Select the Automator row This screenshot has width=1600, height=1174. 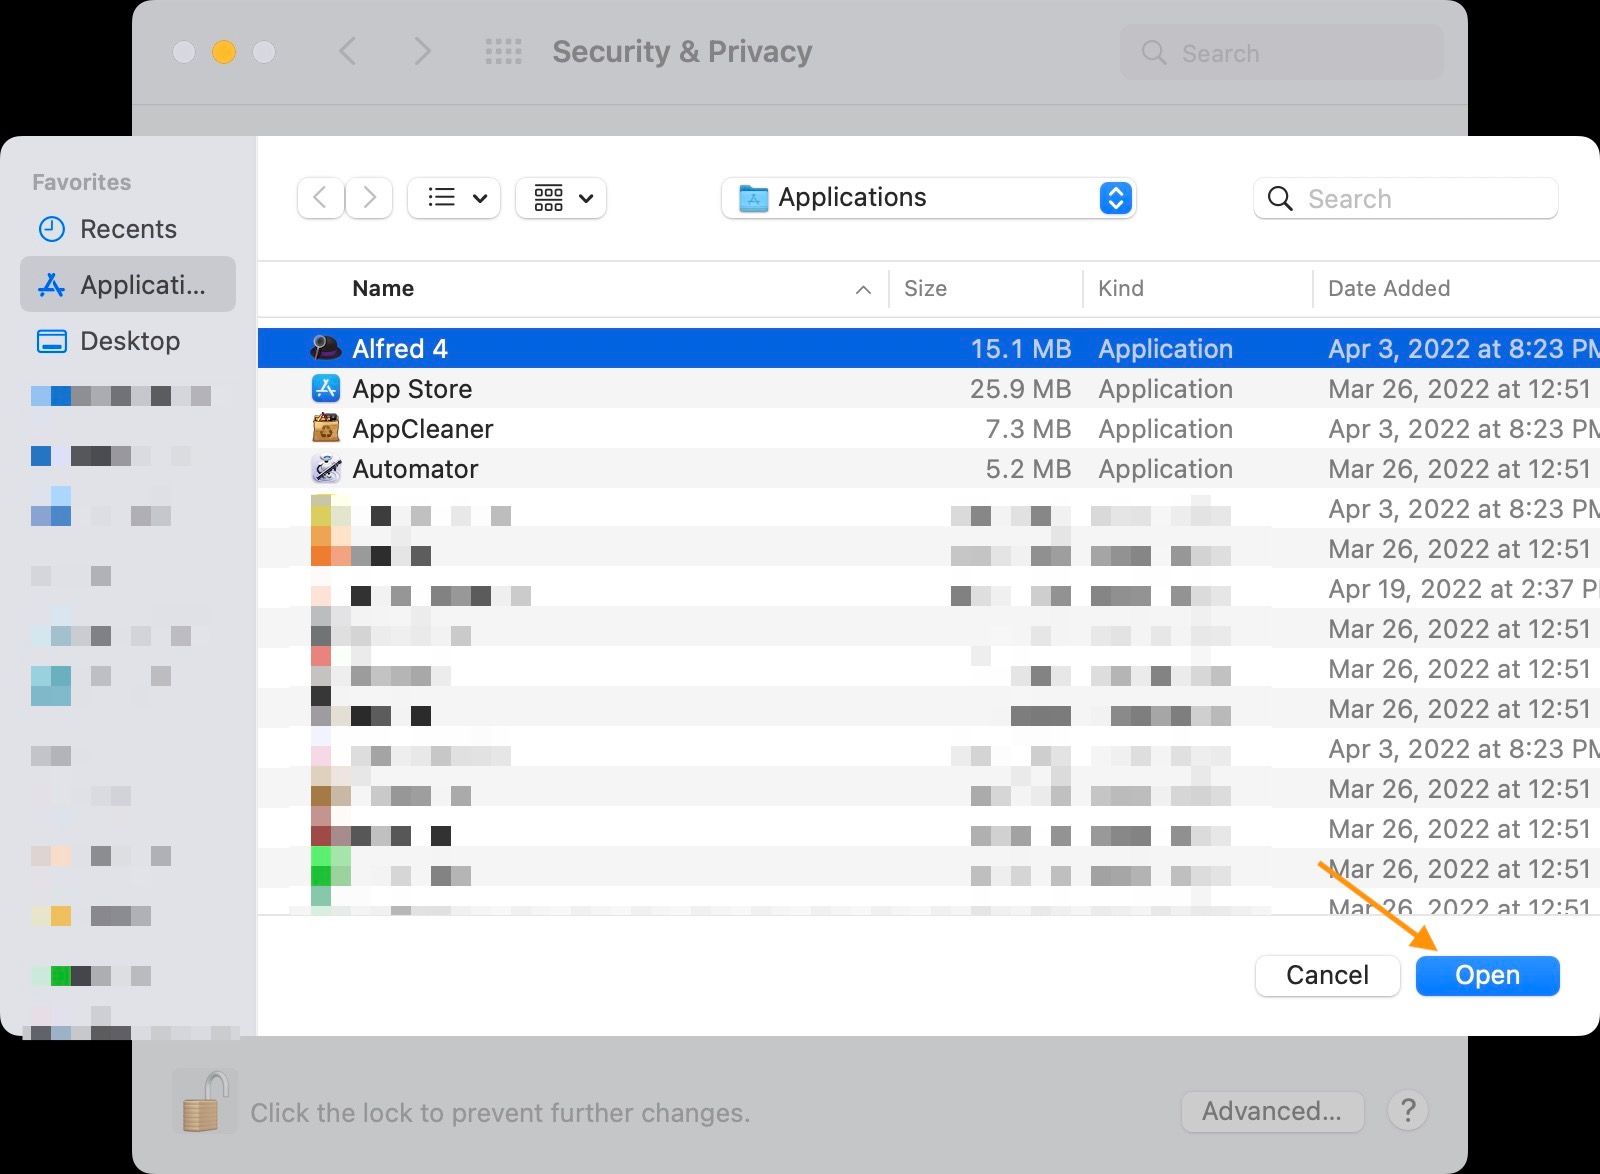coord(929,468)
